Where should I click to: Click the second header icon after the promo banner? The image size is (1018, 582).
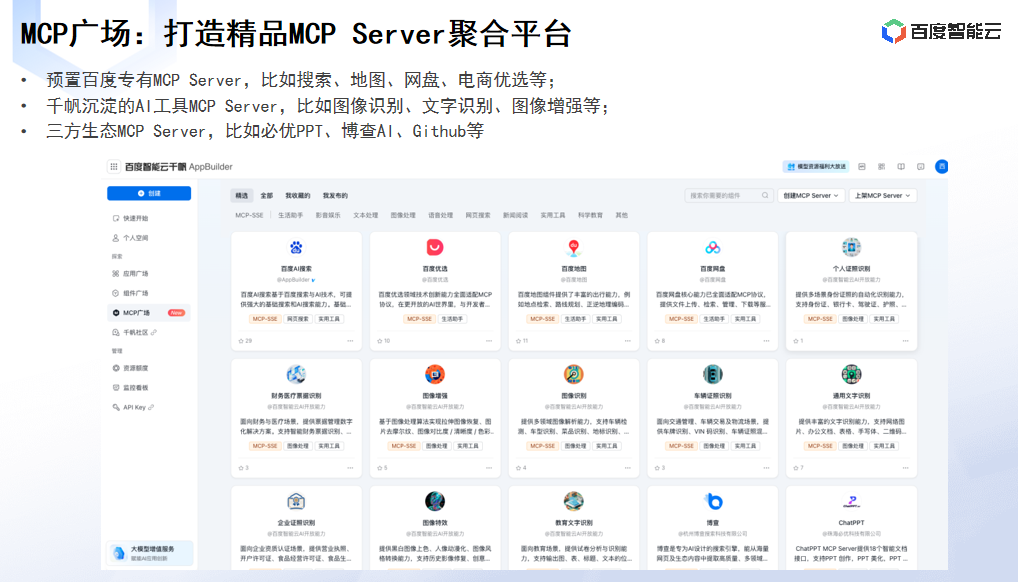[x=881, y=166]
